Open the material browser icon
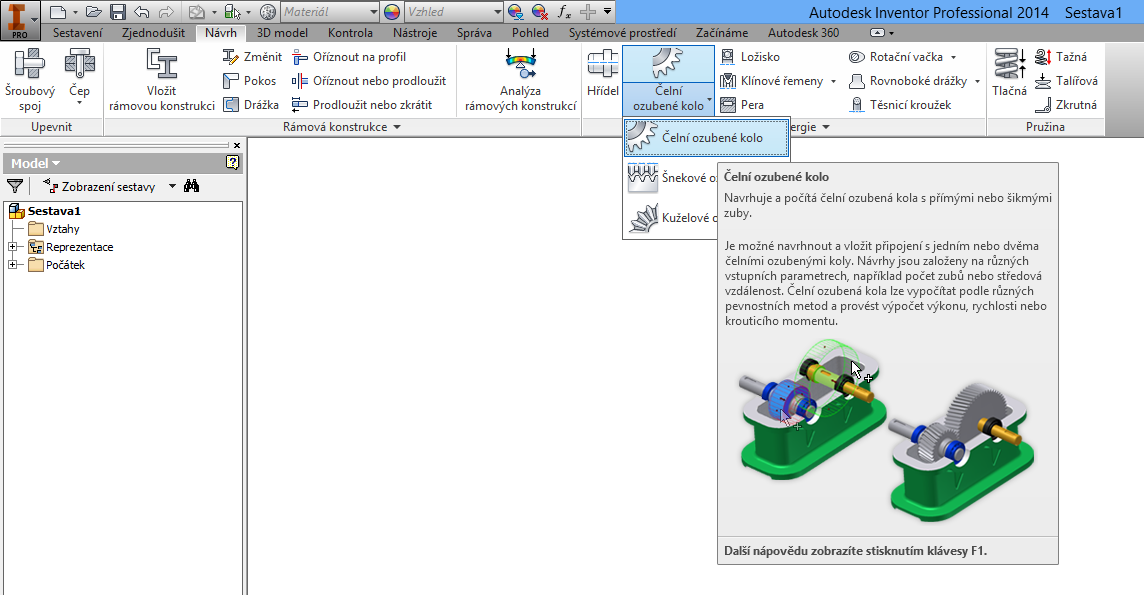Image resolution: width=1144 pixels, height=595 pixels. click(268, 12)
